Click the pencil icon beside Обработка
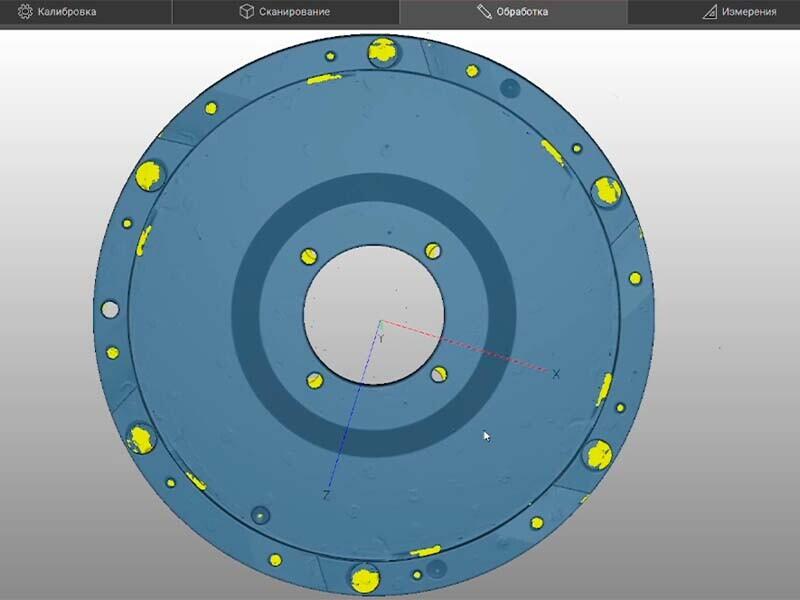 coord(484,12)
